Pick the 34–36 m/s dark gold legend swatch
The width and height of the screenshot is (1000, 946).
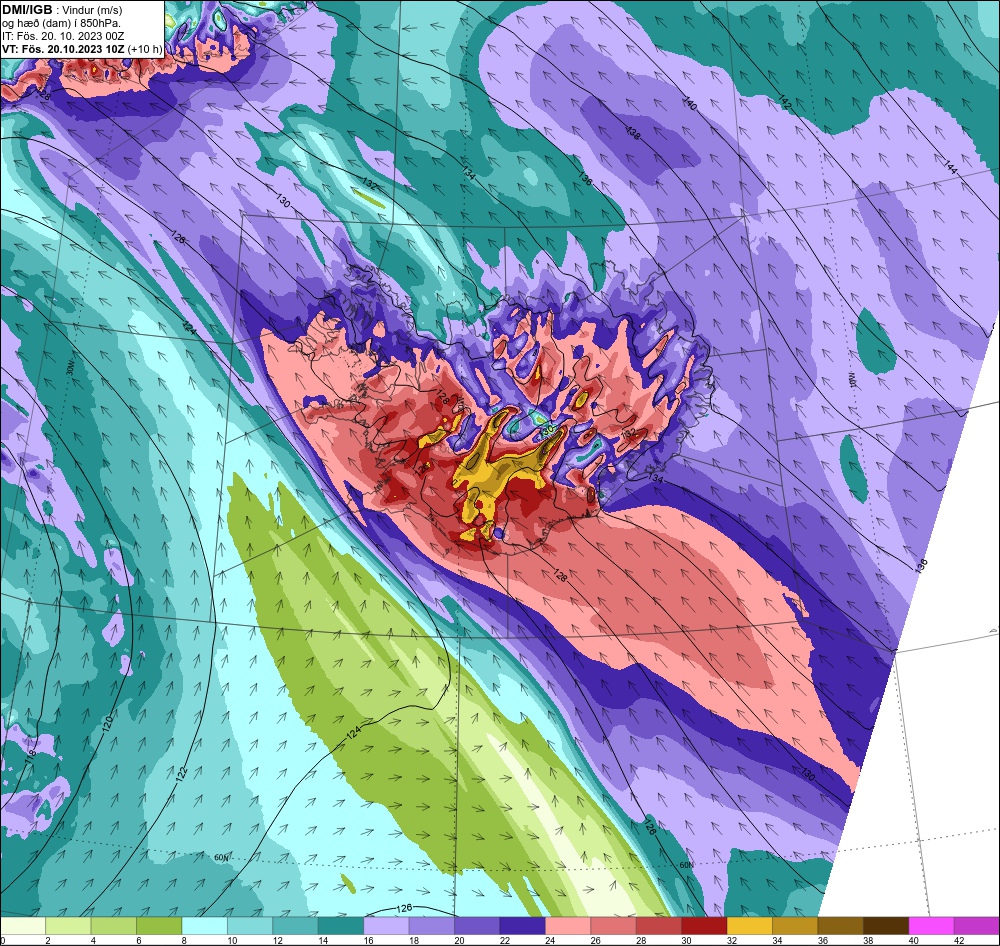click(795, 926)
